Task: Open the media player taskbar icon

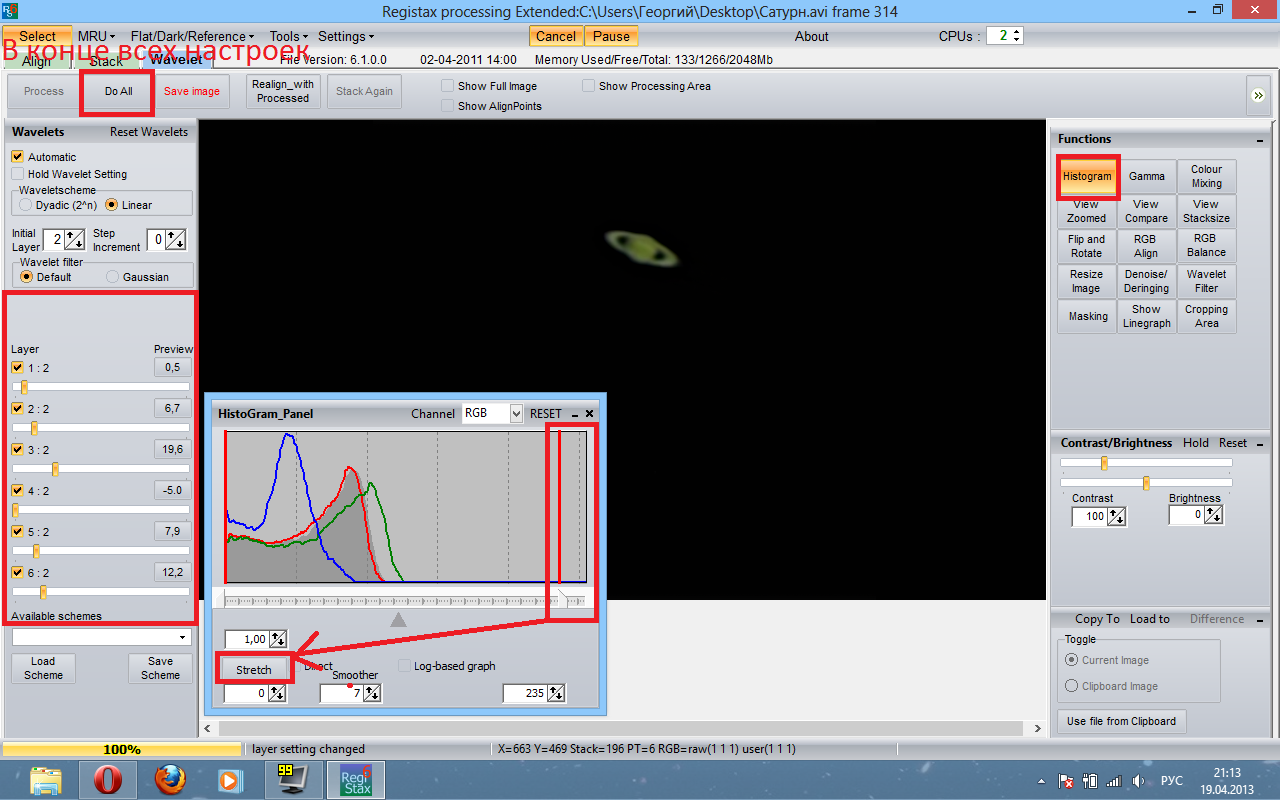Action: pos(229,780)
